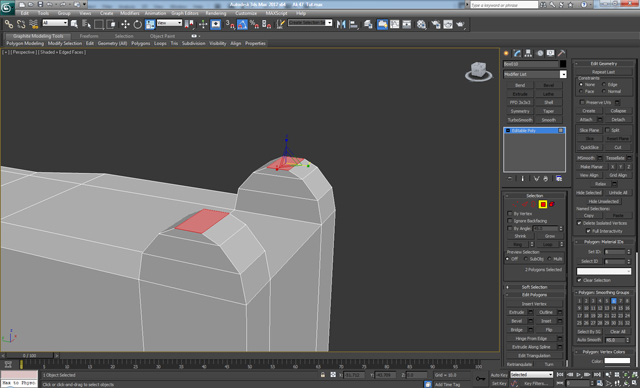Open the Hierarchy command panel tab
The image size is (640, 388).
click(x=528, y=53)
